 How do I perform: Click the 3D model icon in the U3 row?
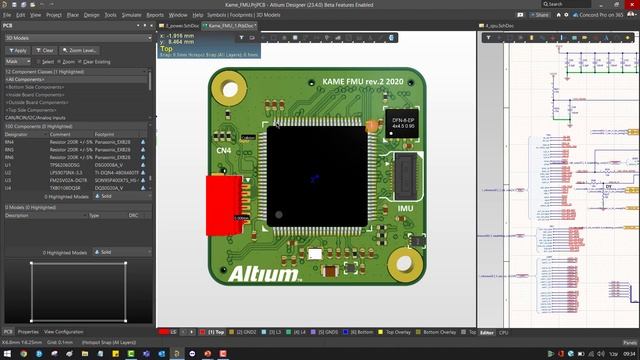click(x=143, y=180)
